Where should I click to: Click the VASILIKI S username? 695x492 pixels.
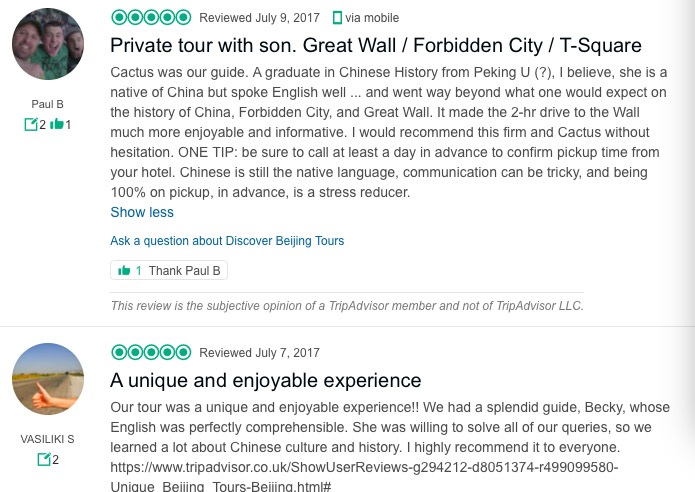pyautogui.click(x=47, y=439)
